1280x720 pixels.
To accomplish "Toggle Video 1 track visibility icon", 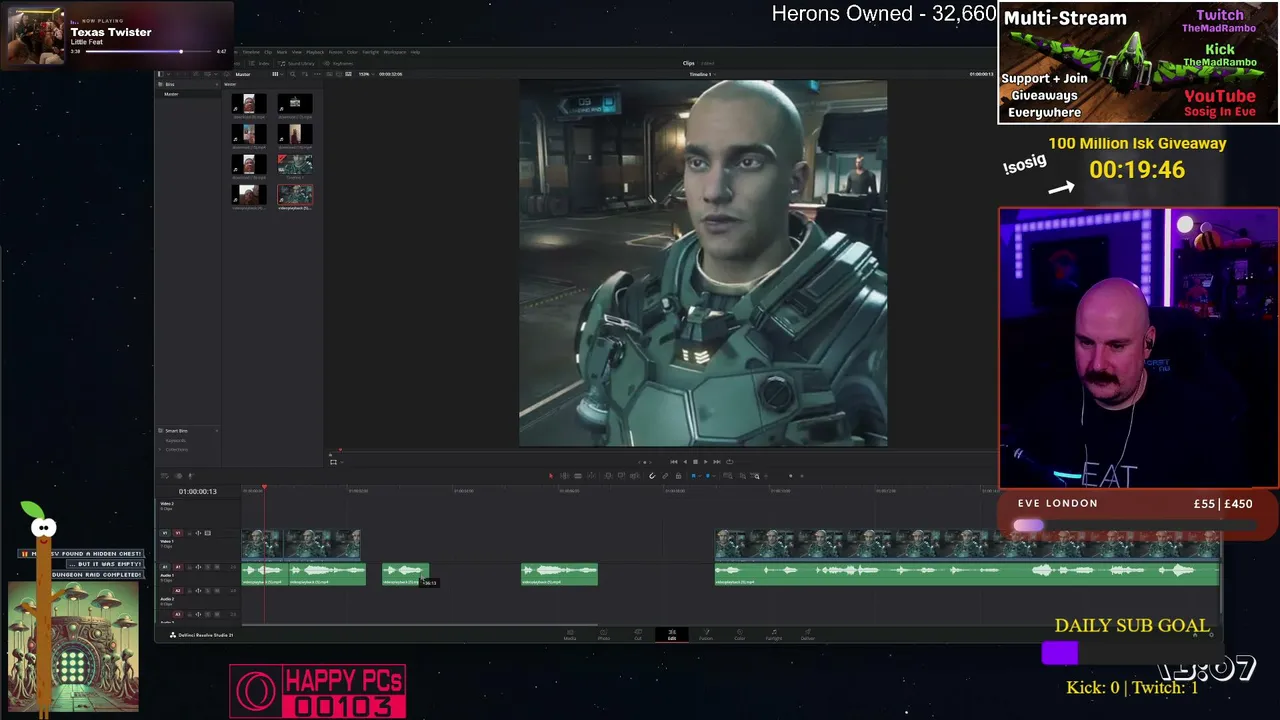I will pos(208,533).
